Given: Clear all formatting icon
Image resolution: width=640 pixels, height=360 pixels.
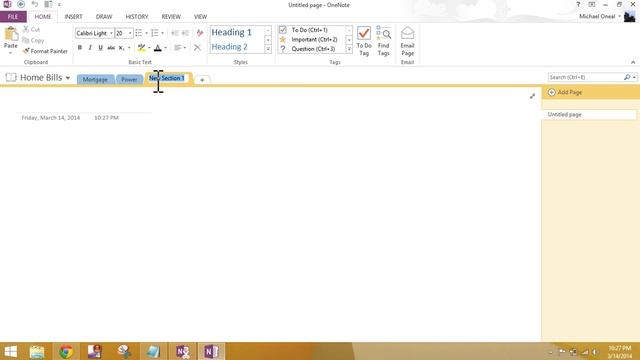Looking at the screenshot, I should 200,33.
